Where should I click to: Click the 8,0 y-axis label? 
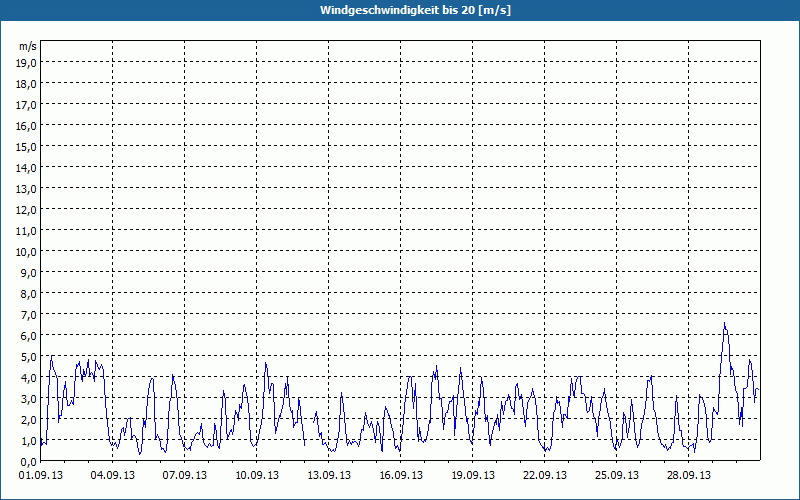(x=29, y=293)
